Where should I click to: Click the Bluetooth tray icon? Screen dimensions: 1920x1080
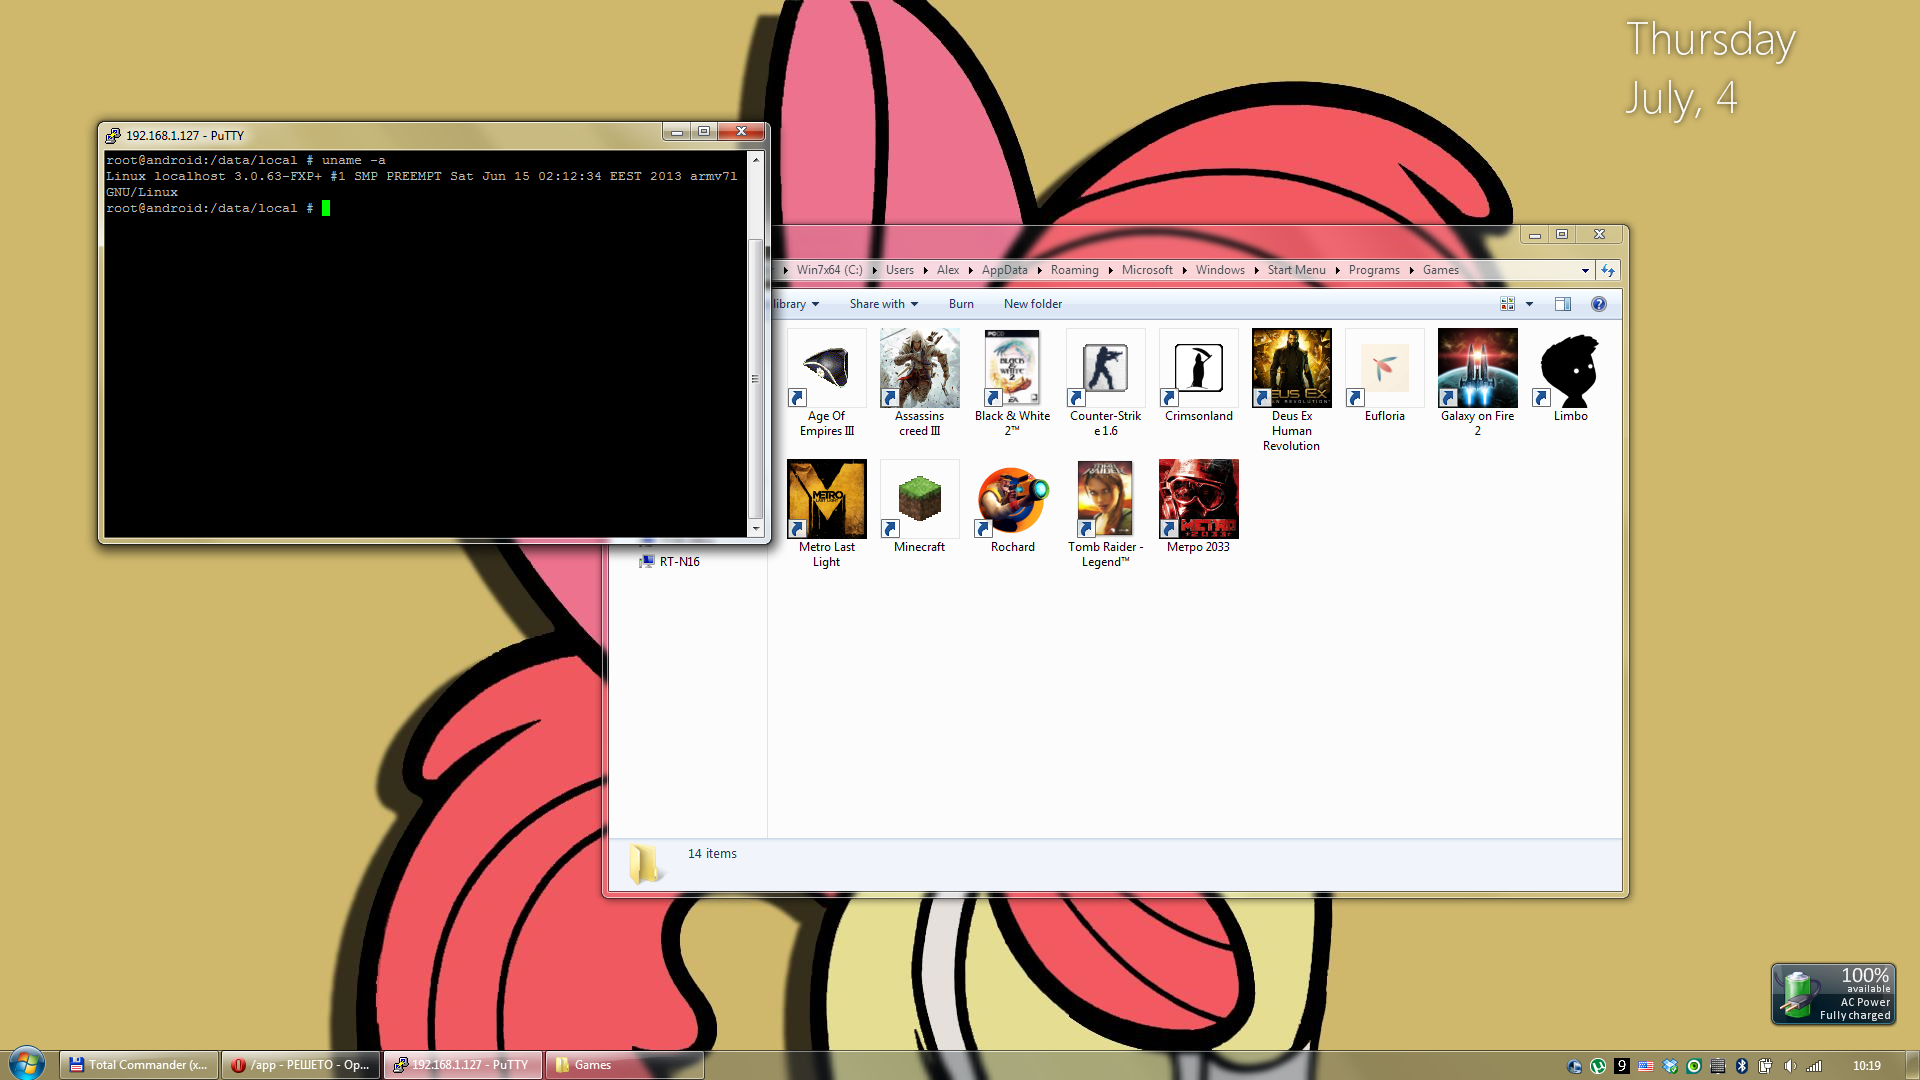tap(1742, 1066)
